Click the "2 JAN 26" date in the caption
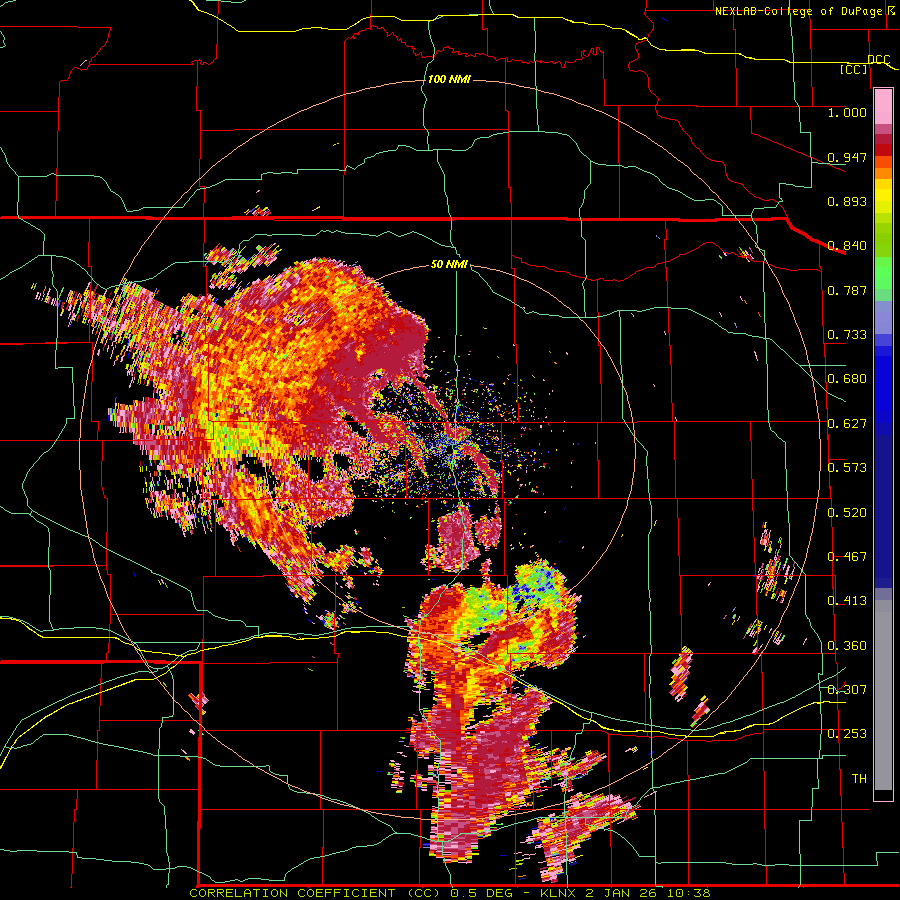Viewport: 900px width, 900px height. 623,893
